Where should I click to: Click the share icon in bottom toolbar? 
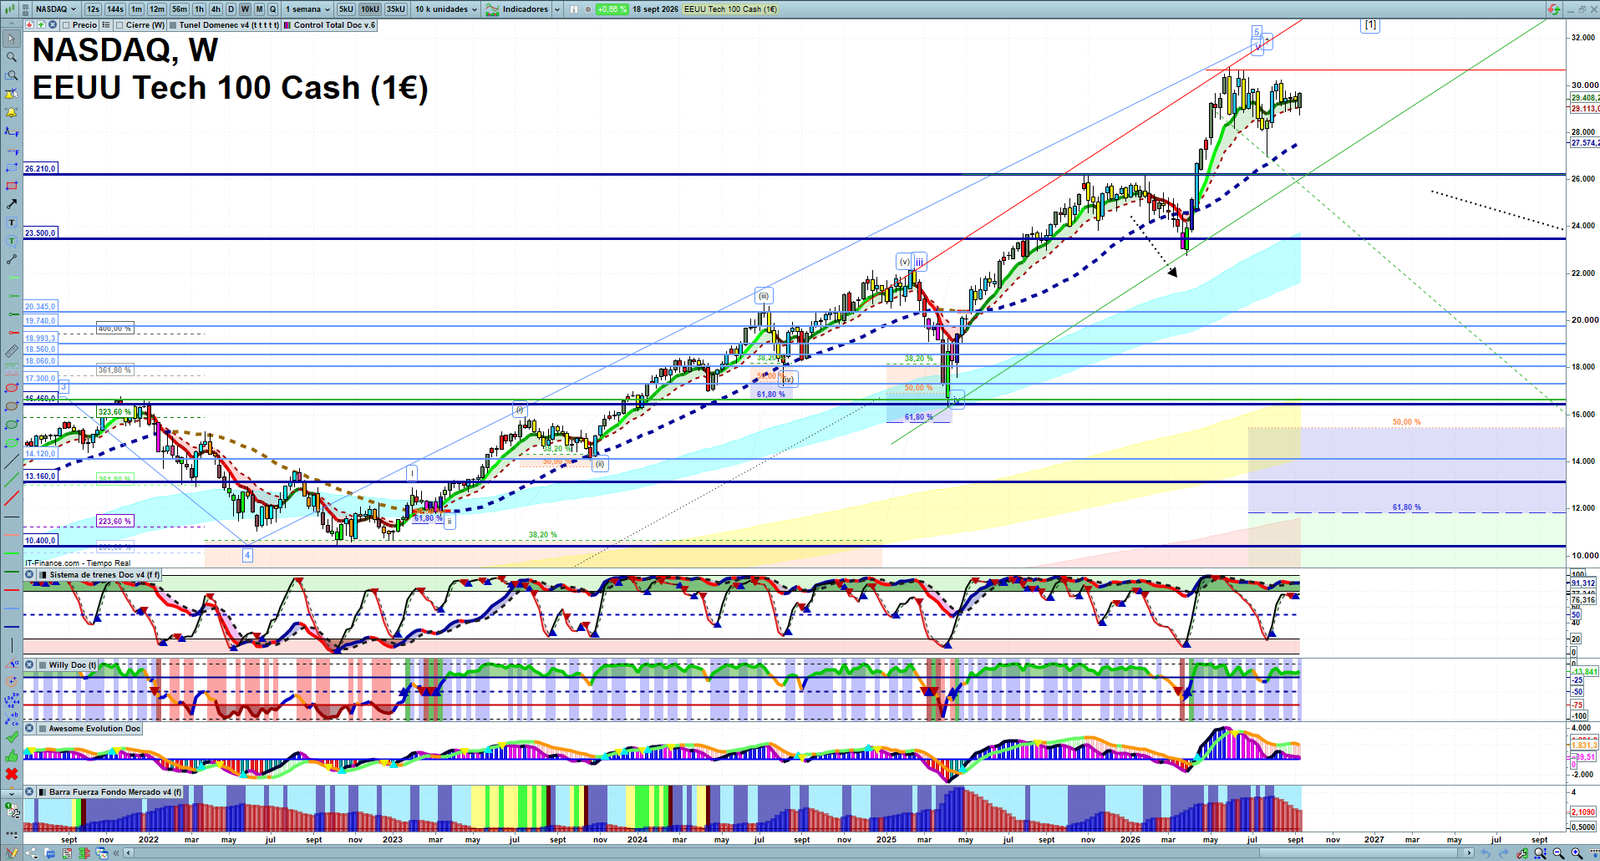pyautogui.click(x=31, y=853)
